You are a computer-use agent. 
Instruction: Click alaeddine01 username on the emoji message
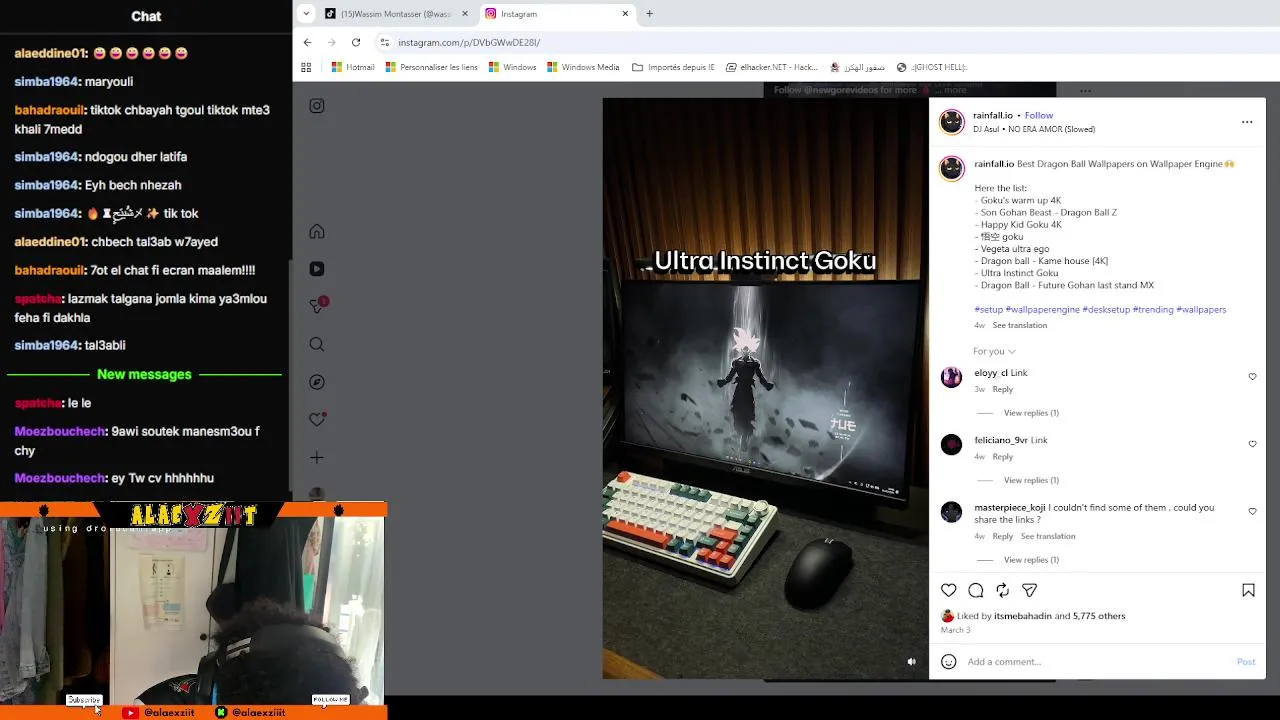pyautogui.click(x=51, y=53)
